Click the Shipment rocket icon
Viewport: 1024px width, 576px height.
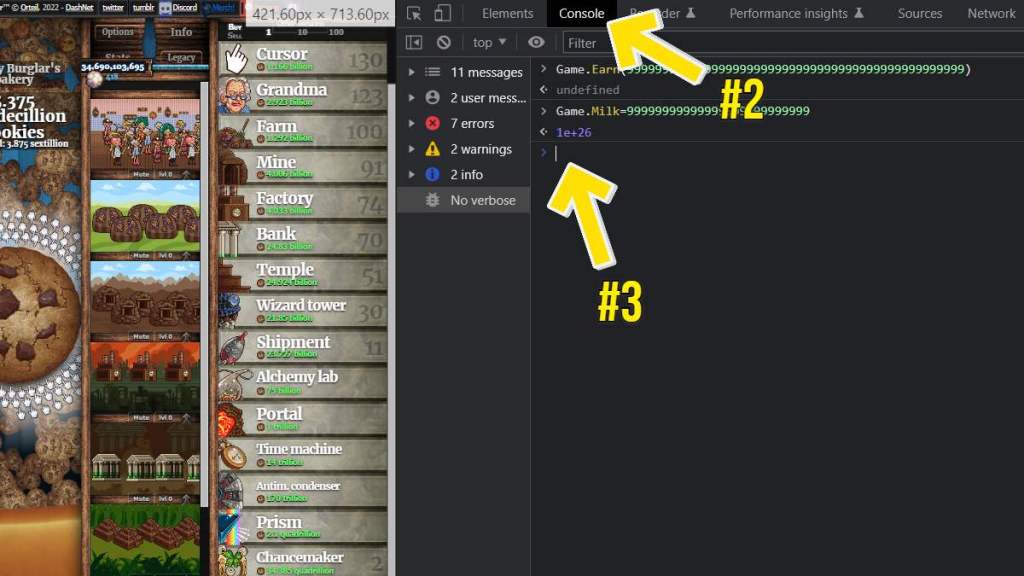pyautogui.click(x=234, y=347)
